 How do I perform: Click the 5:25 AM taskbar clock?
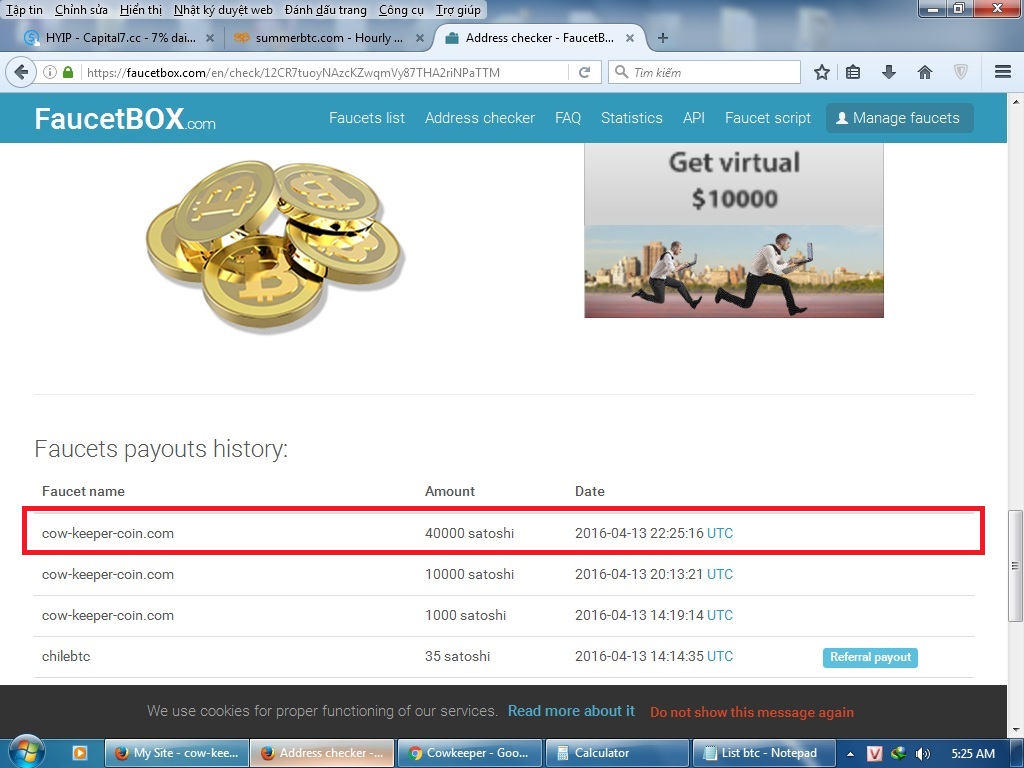(973, 754)
